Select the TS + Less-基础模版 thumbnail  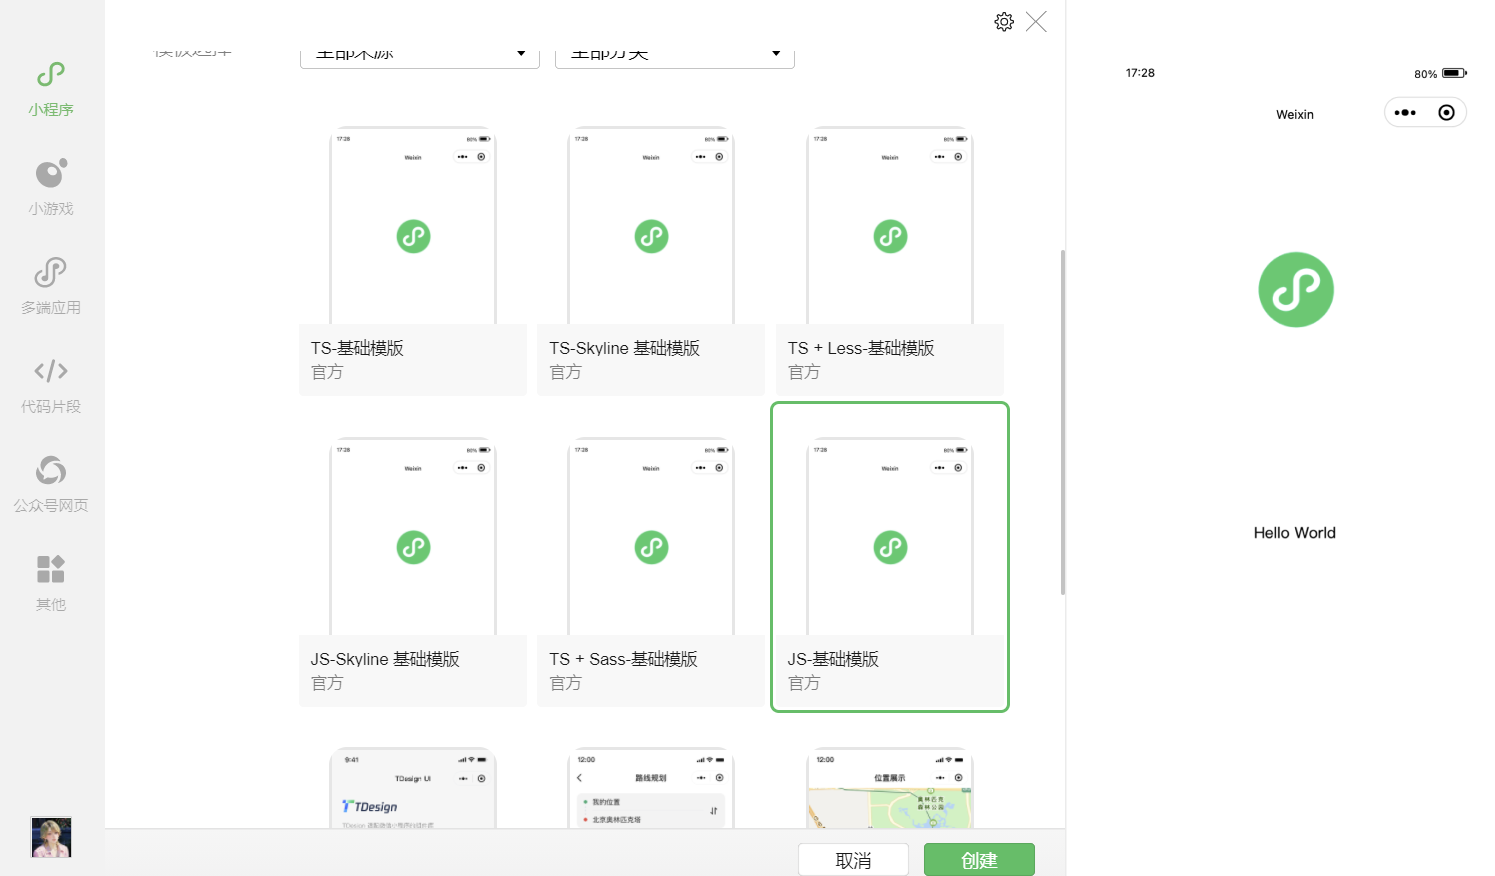(890, 225)
